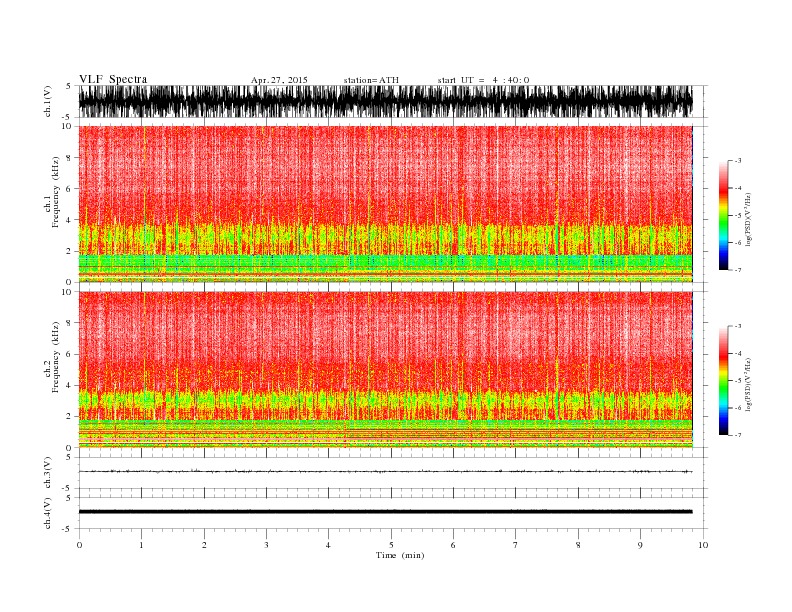Click the "-7" tick on ch.1 color bar

pos(737,270)
